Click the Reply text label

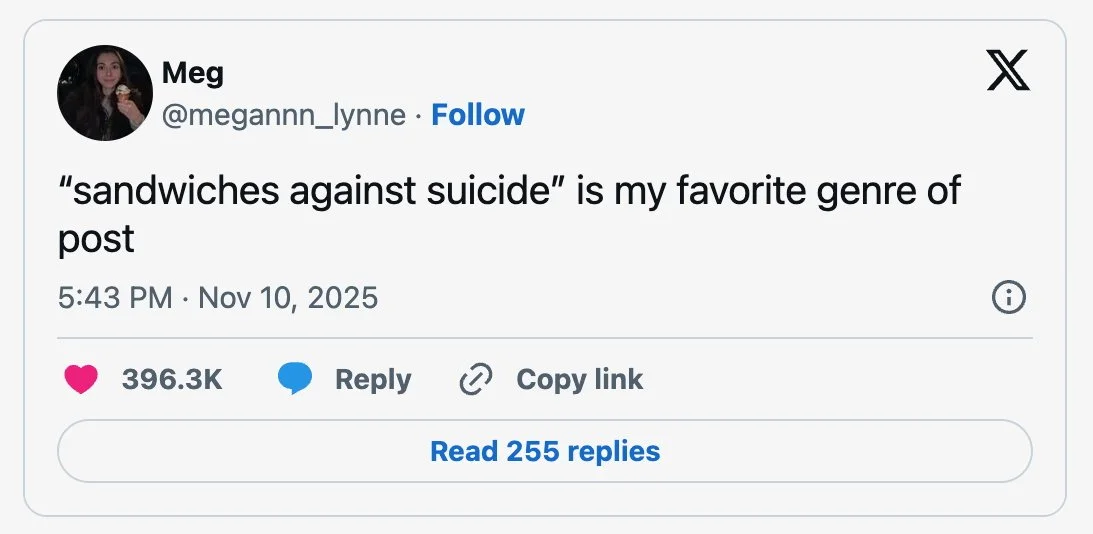(373, 379)
